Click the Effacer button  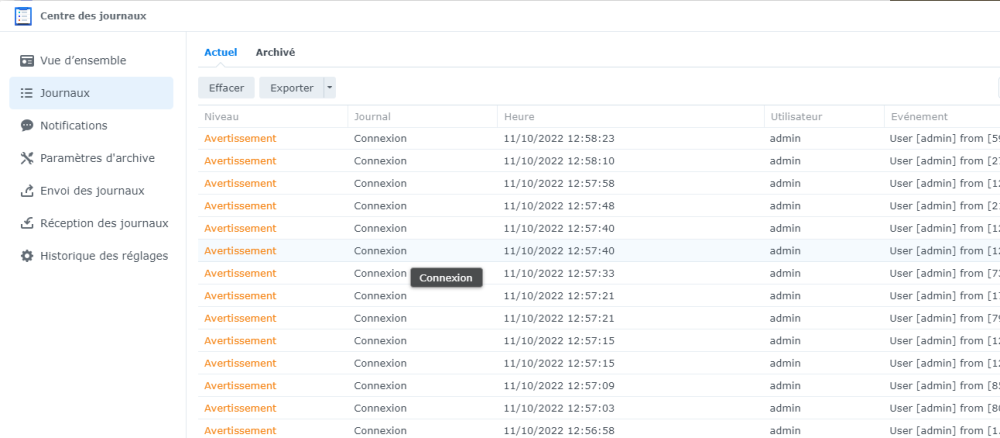click(x=227, y=88)
